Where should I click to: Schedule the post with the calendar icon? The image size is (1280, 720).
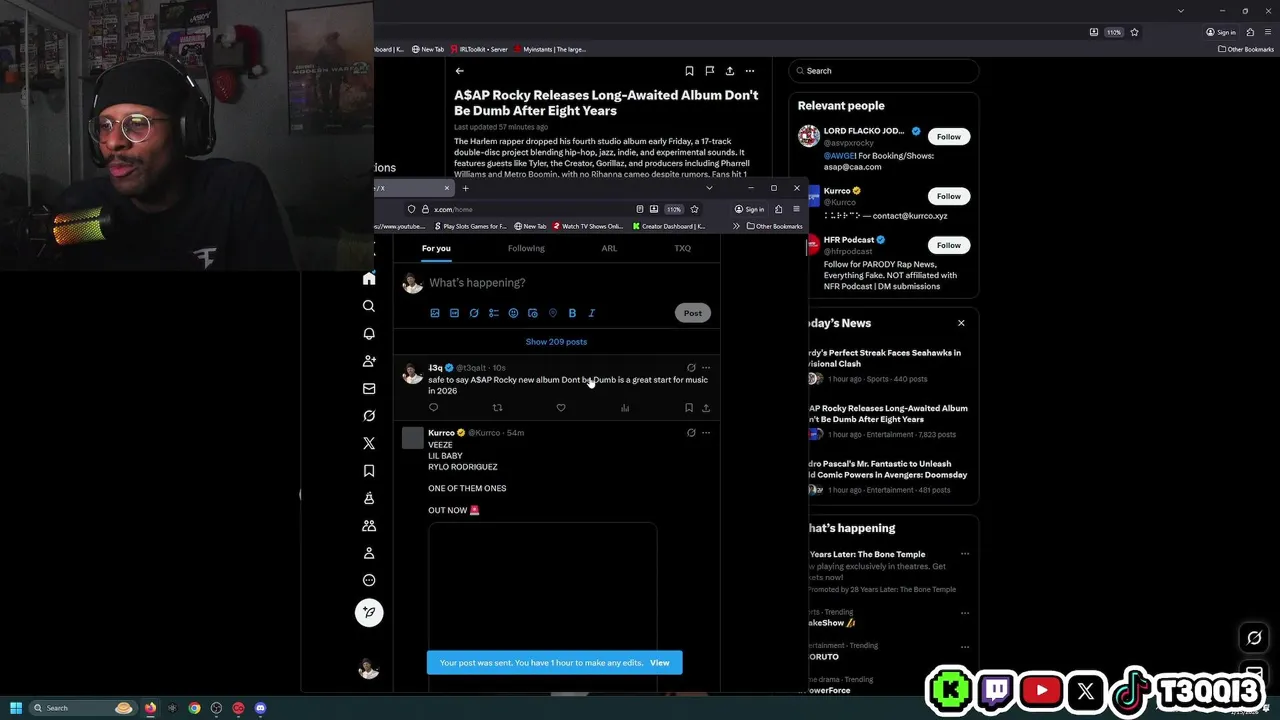click(x=533, y=313)
